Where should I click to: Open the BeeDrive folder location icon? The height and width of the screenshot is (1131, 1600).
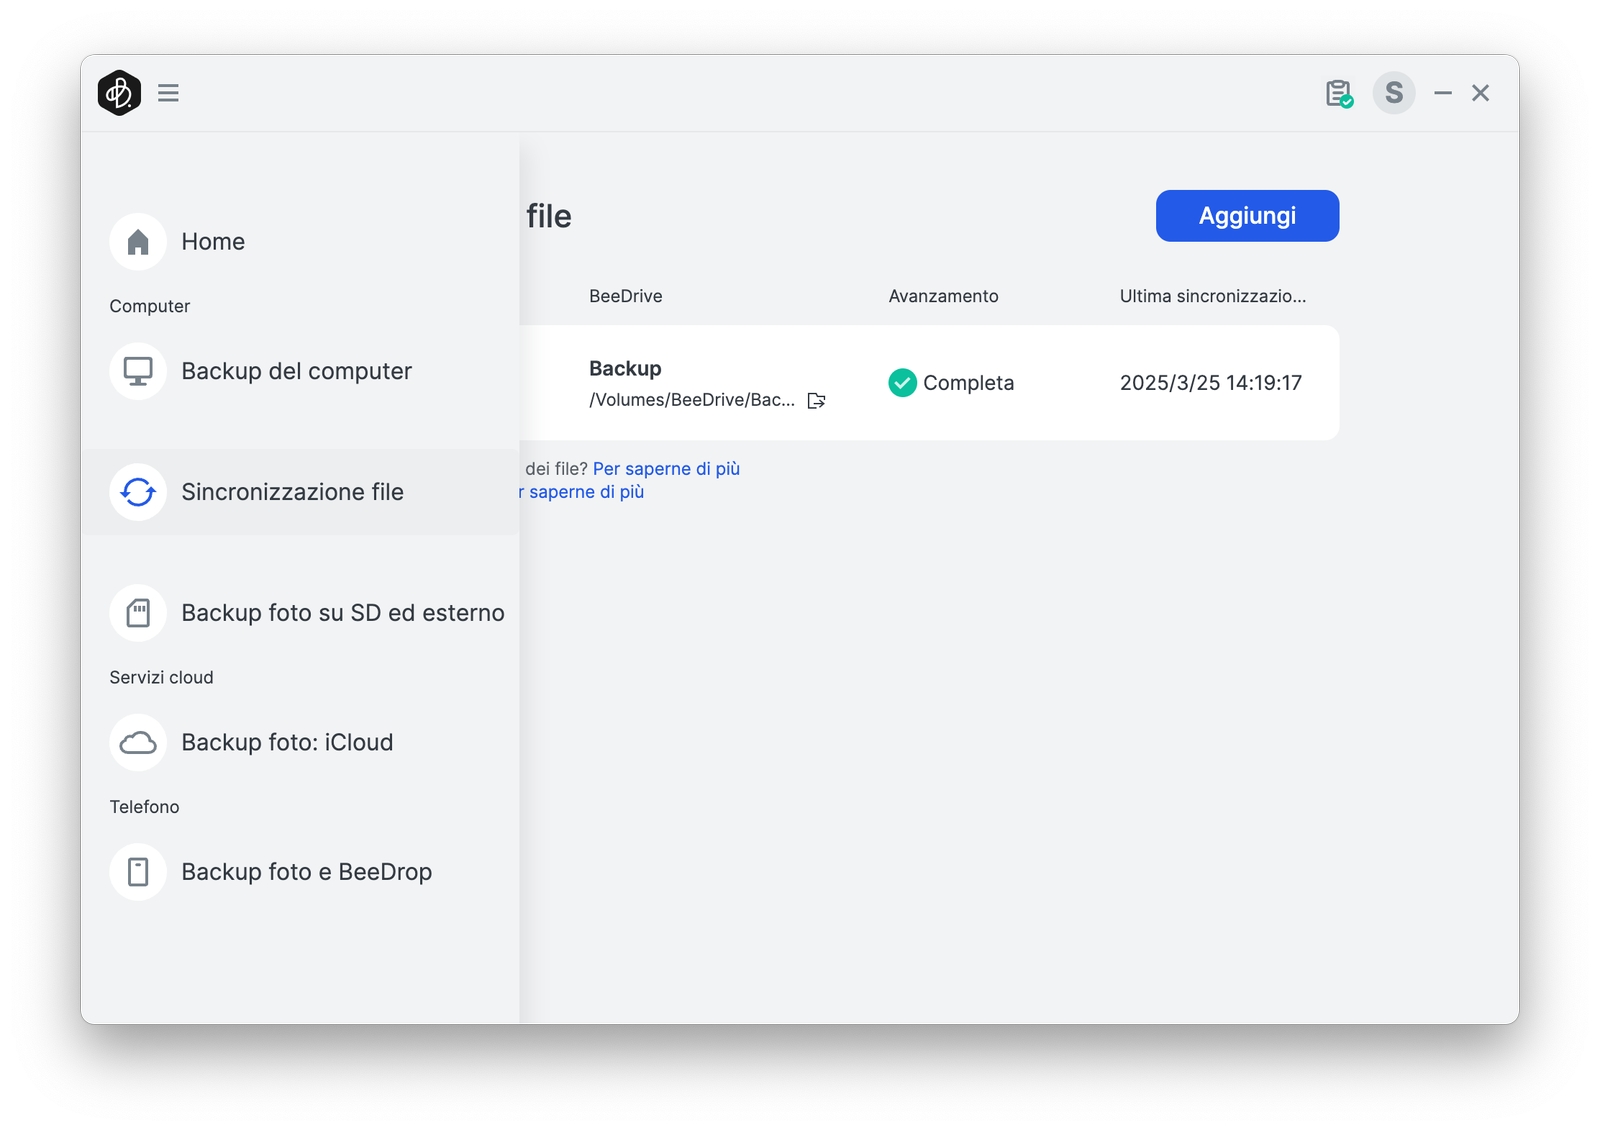(816, 401)
